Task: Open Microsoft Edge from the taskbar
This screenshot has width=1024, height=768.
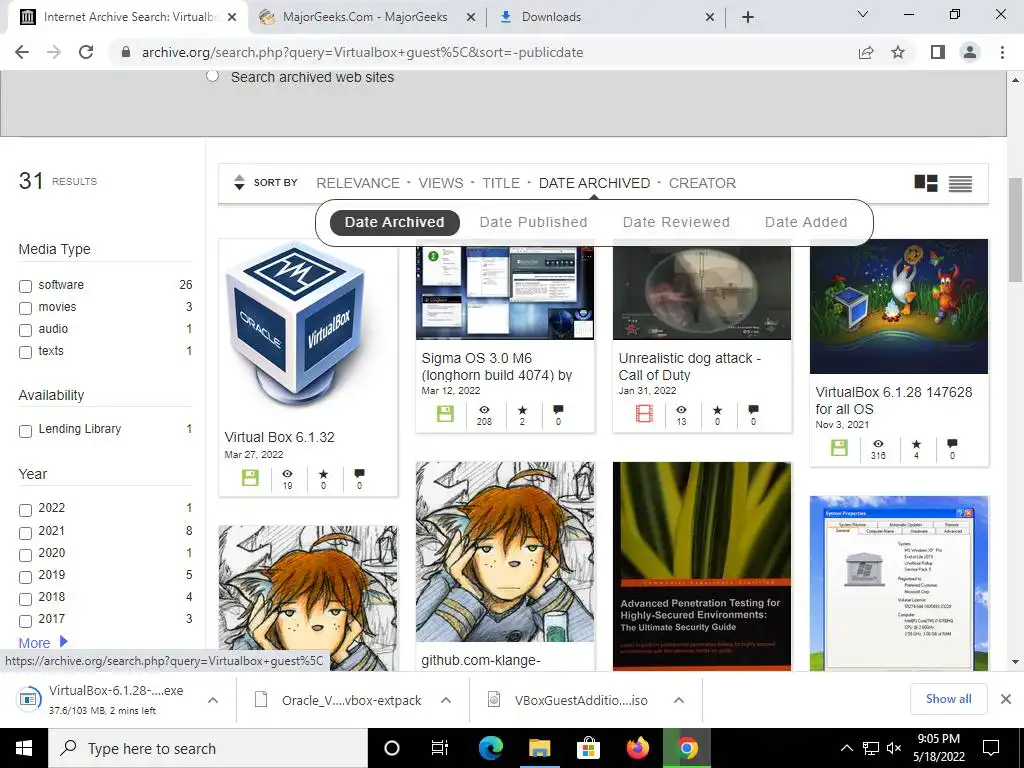Action: point(490,748)
